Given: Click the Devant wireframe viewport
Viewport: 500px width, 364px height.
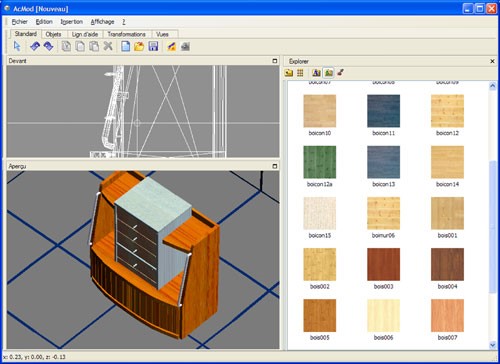Looking at the screenshot, I should 143,111.
